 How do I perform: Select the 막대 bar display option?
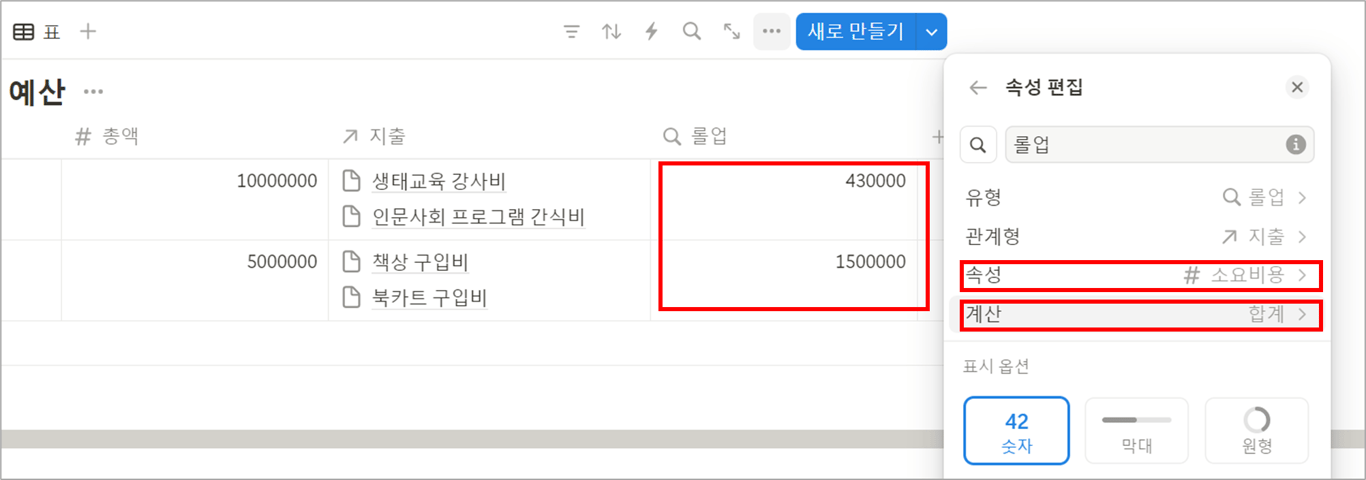click(x=1137, y=431)
